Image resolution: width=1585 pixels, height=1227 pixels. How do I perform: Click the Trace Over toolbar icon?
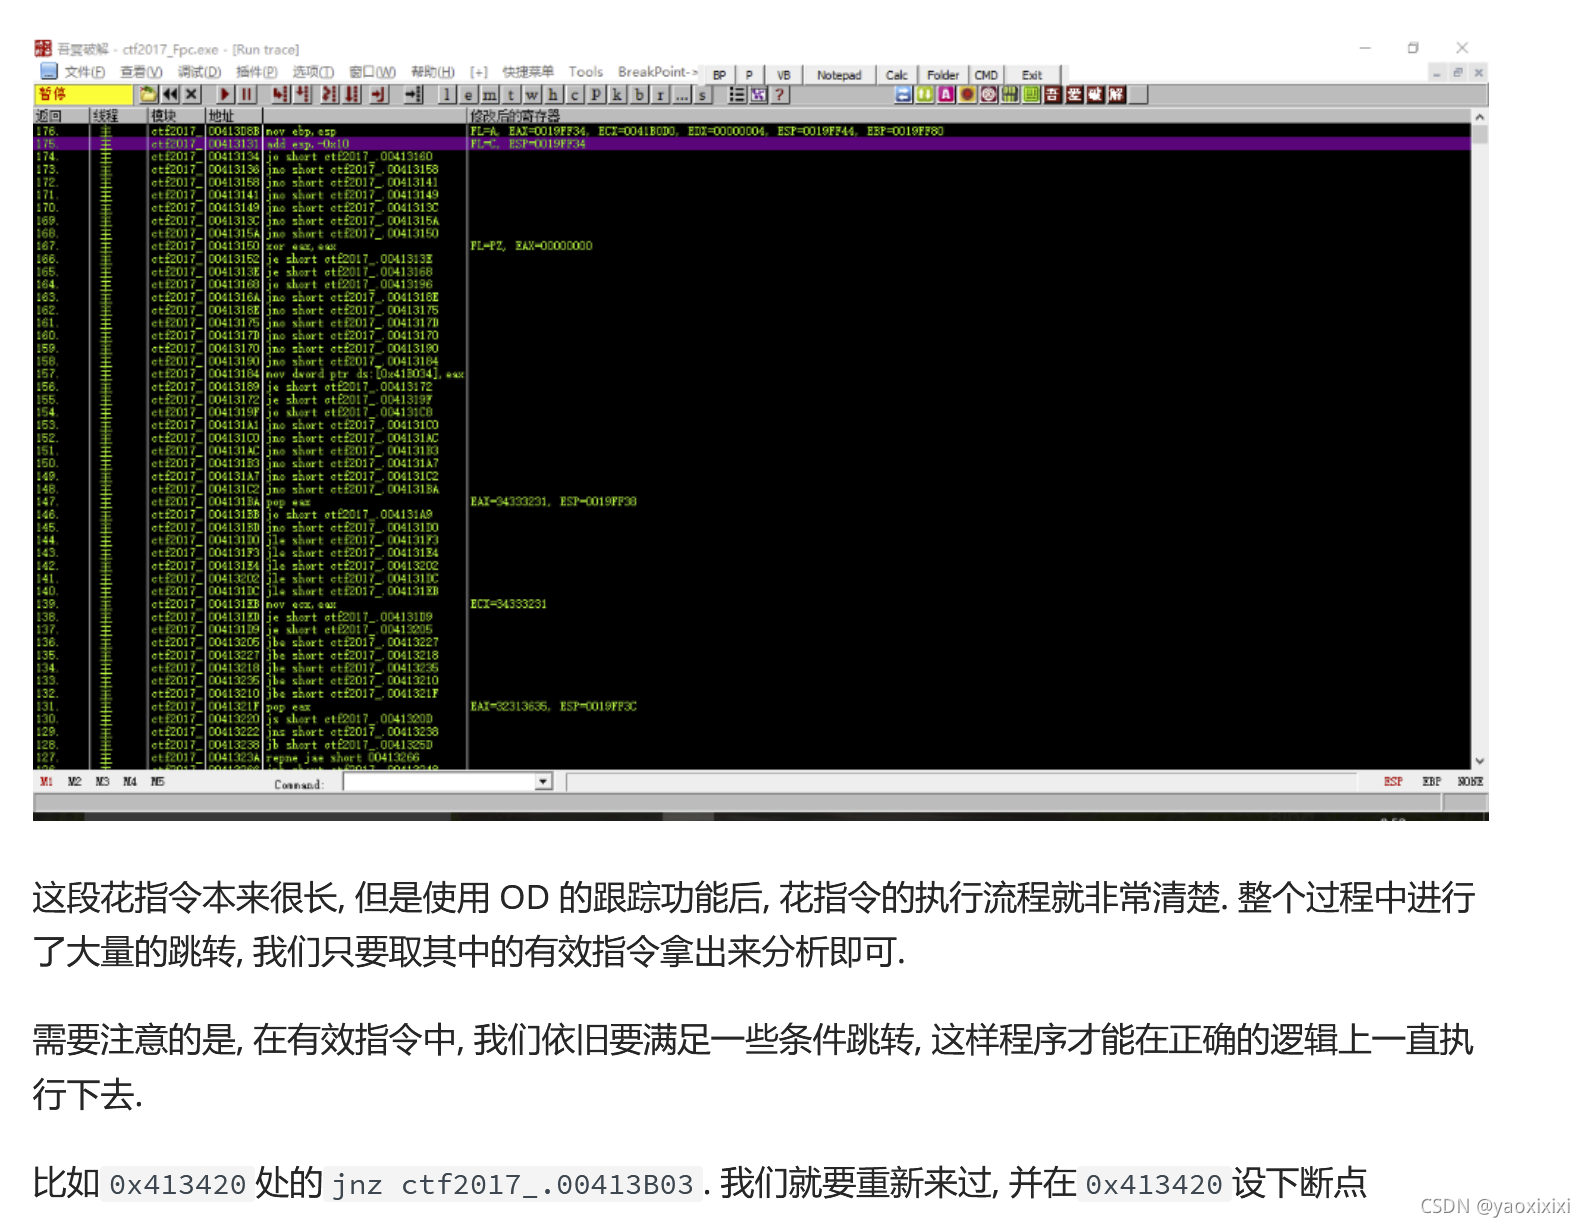point(352,94)
